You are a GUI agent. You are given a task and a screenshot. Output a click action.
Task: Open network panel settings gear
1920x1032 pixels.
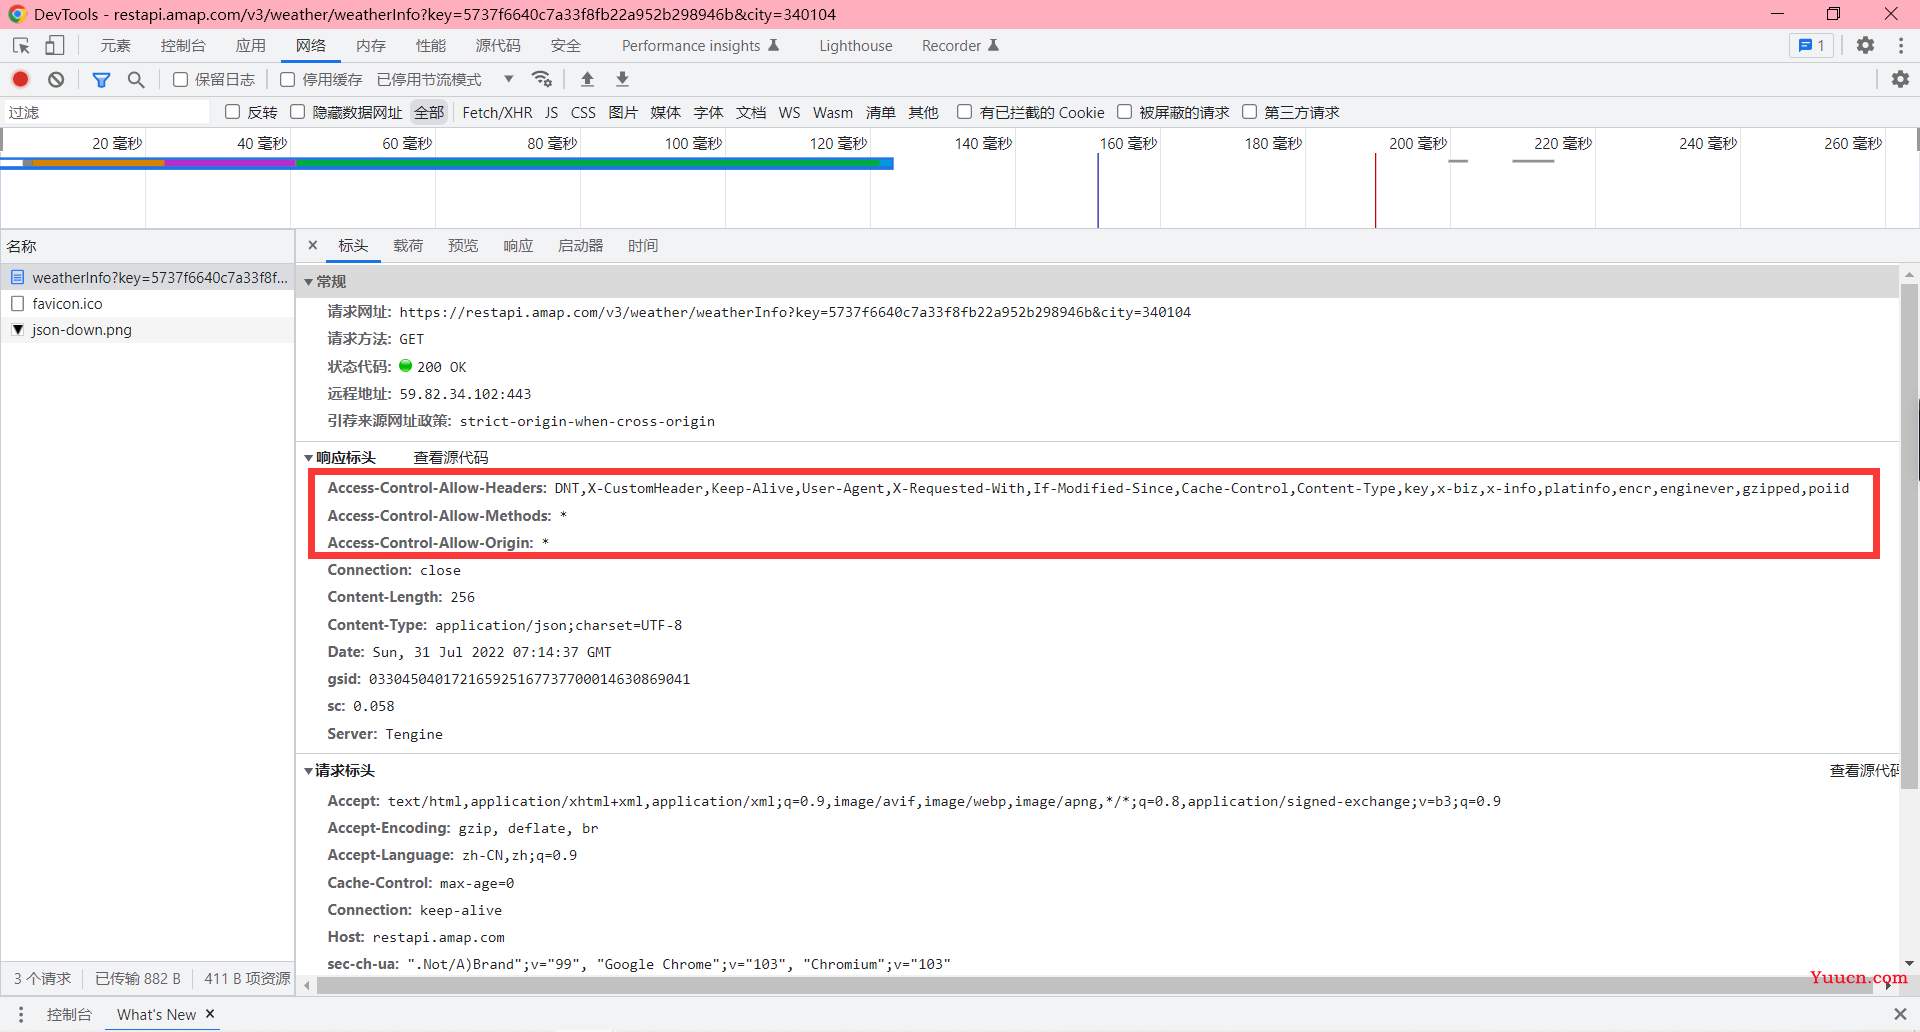click(1900, 79)
